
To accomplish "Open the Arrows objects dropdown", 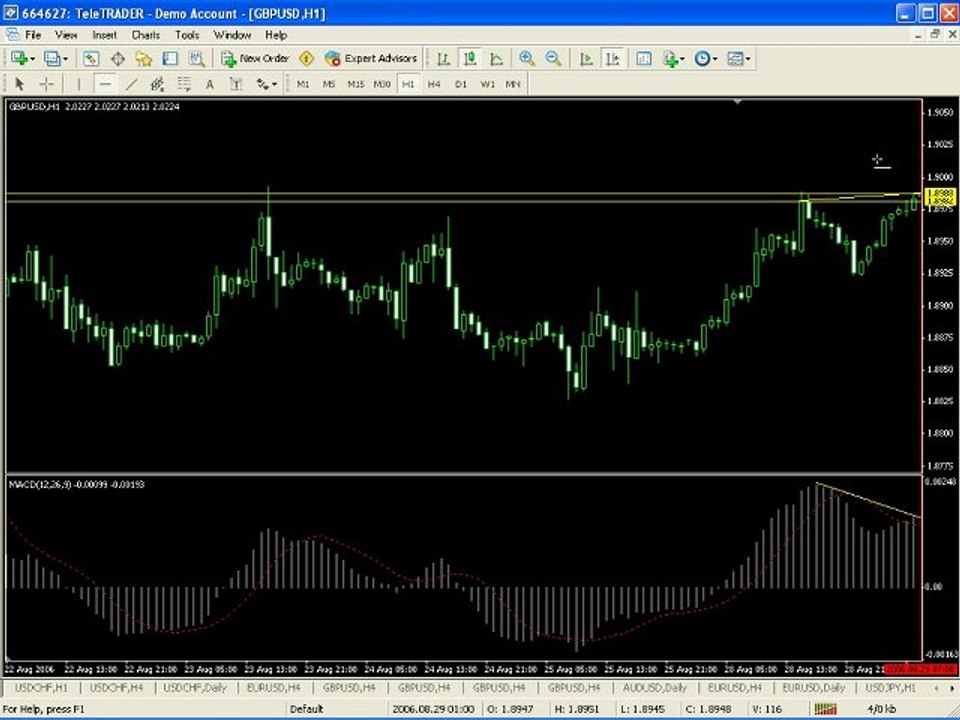I will [x=266, y=84].
